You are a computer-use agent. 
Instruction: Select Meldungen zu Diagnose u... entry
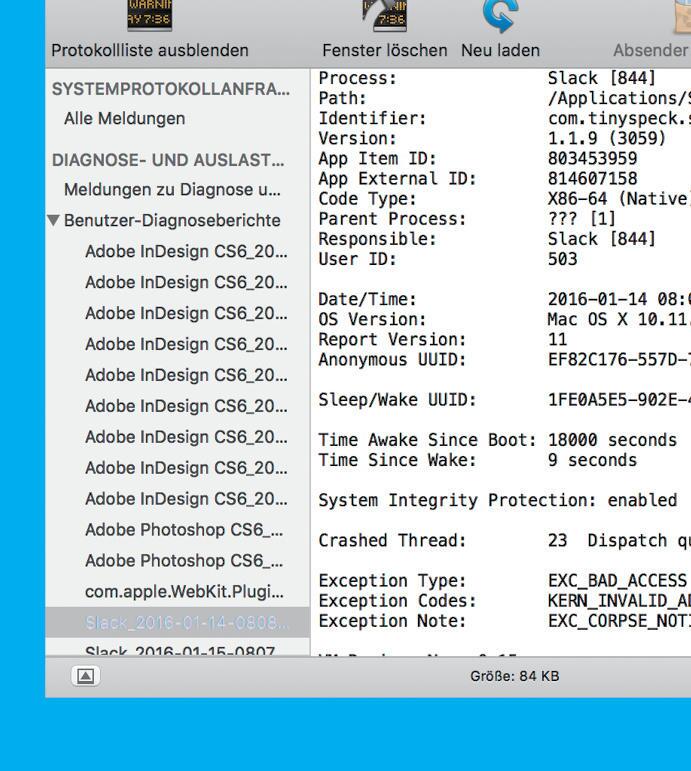[172, 190]
